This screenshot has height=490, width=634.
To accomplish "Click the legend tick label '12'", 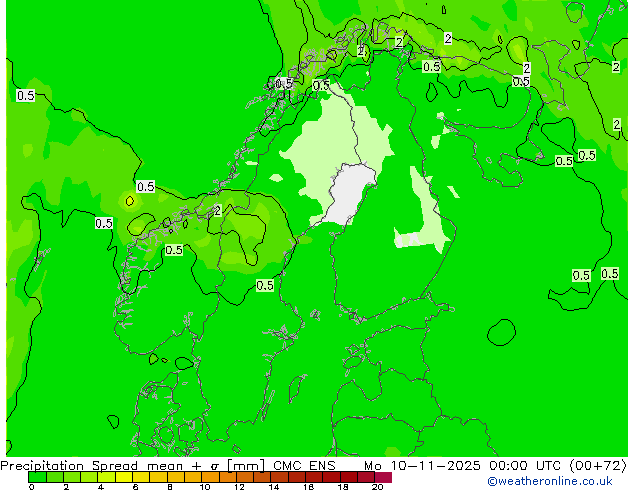I will (x=239, y=487).
